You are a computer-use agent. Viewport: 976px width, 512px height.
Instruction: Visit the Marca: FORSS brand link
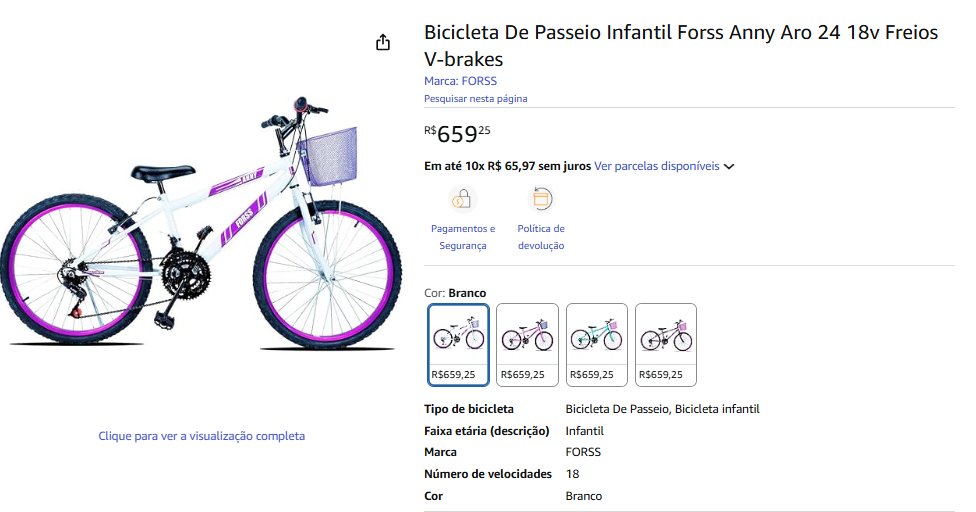click(460, 81)
